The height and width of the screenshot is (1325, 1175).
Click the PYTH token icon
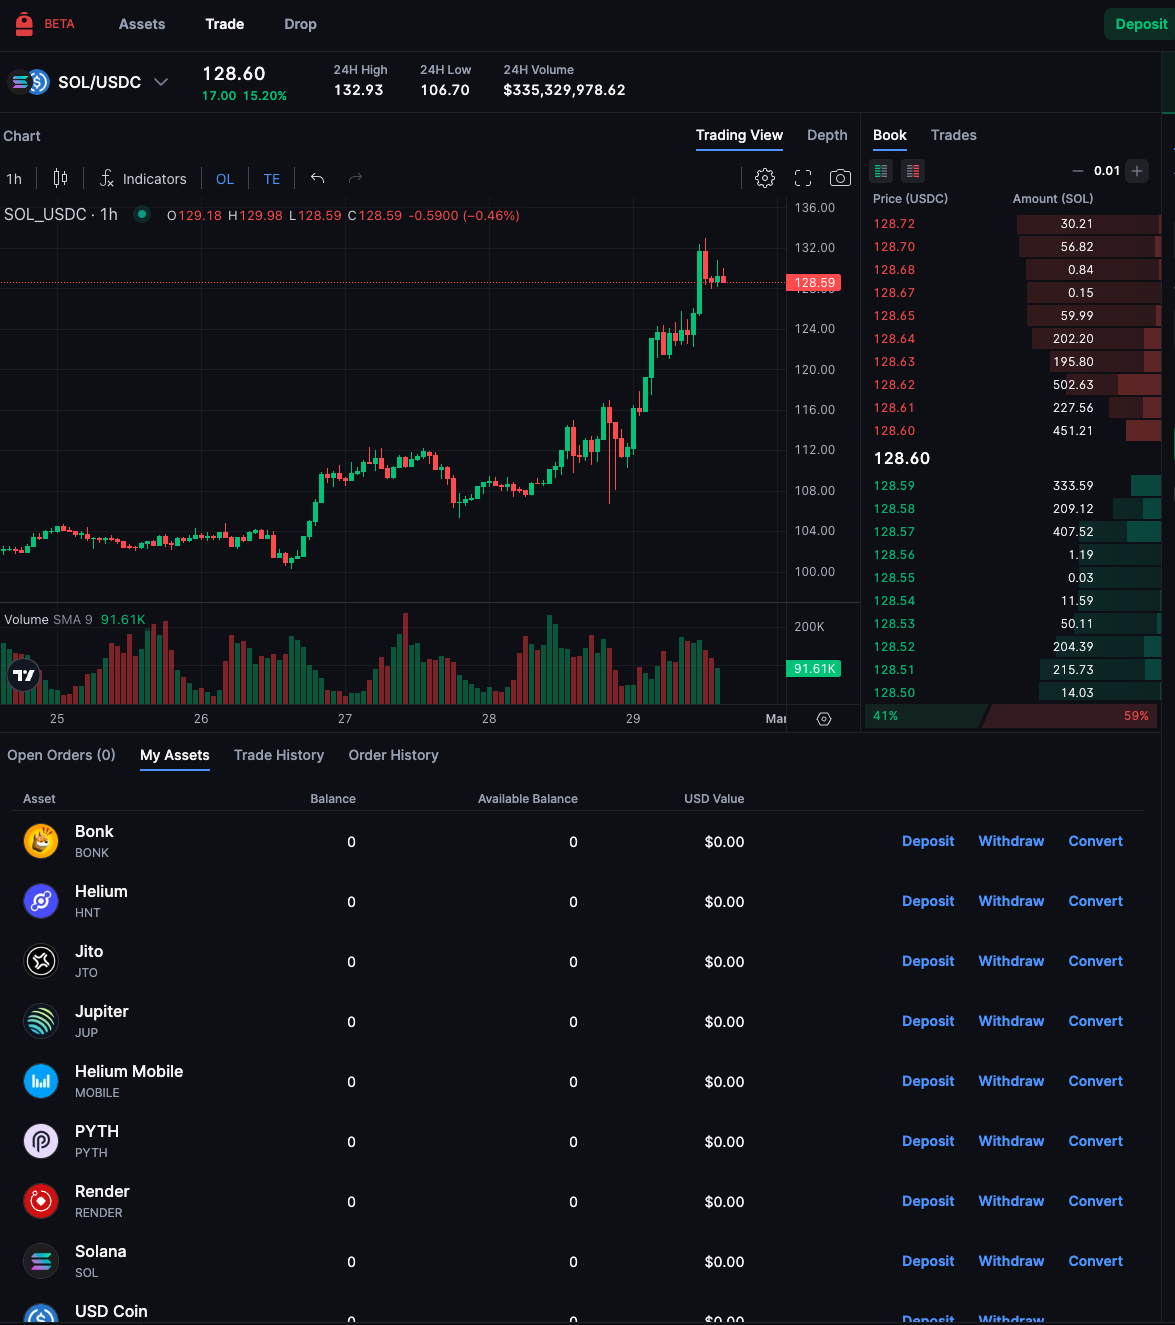[x=41, y=1141]
